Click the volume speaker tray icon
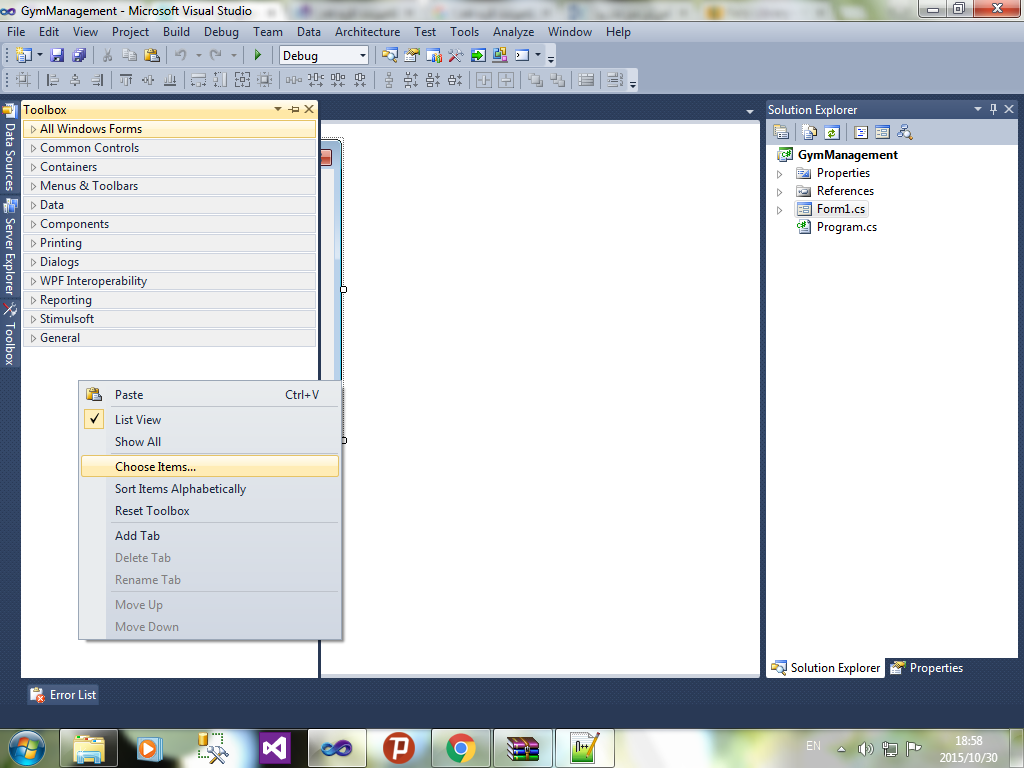 pos(865,748)
